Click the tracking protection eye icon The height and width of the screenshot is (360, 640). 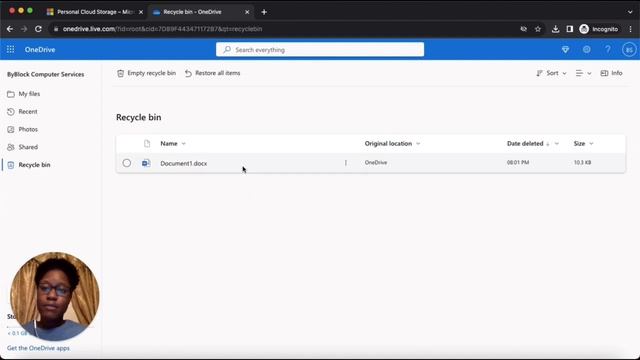click(x=523, y=29)
